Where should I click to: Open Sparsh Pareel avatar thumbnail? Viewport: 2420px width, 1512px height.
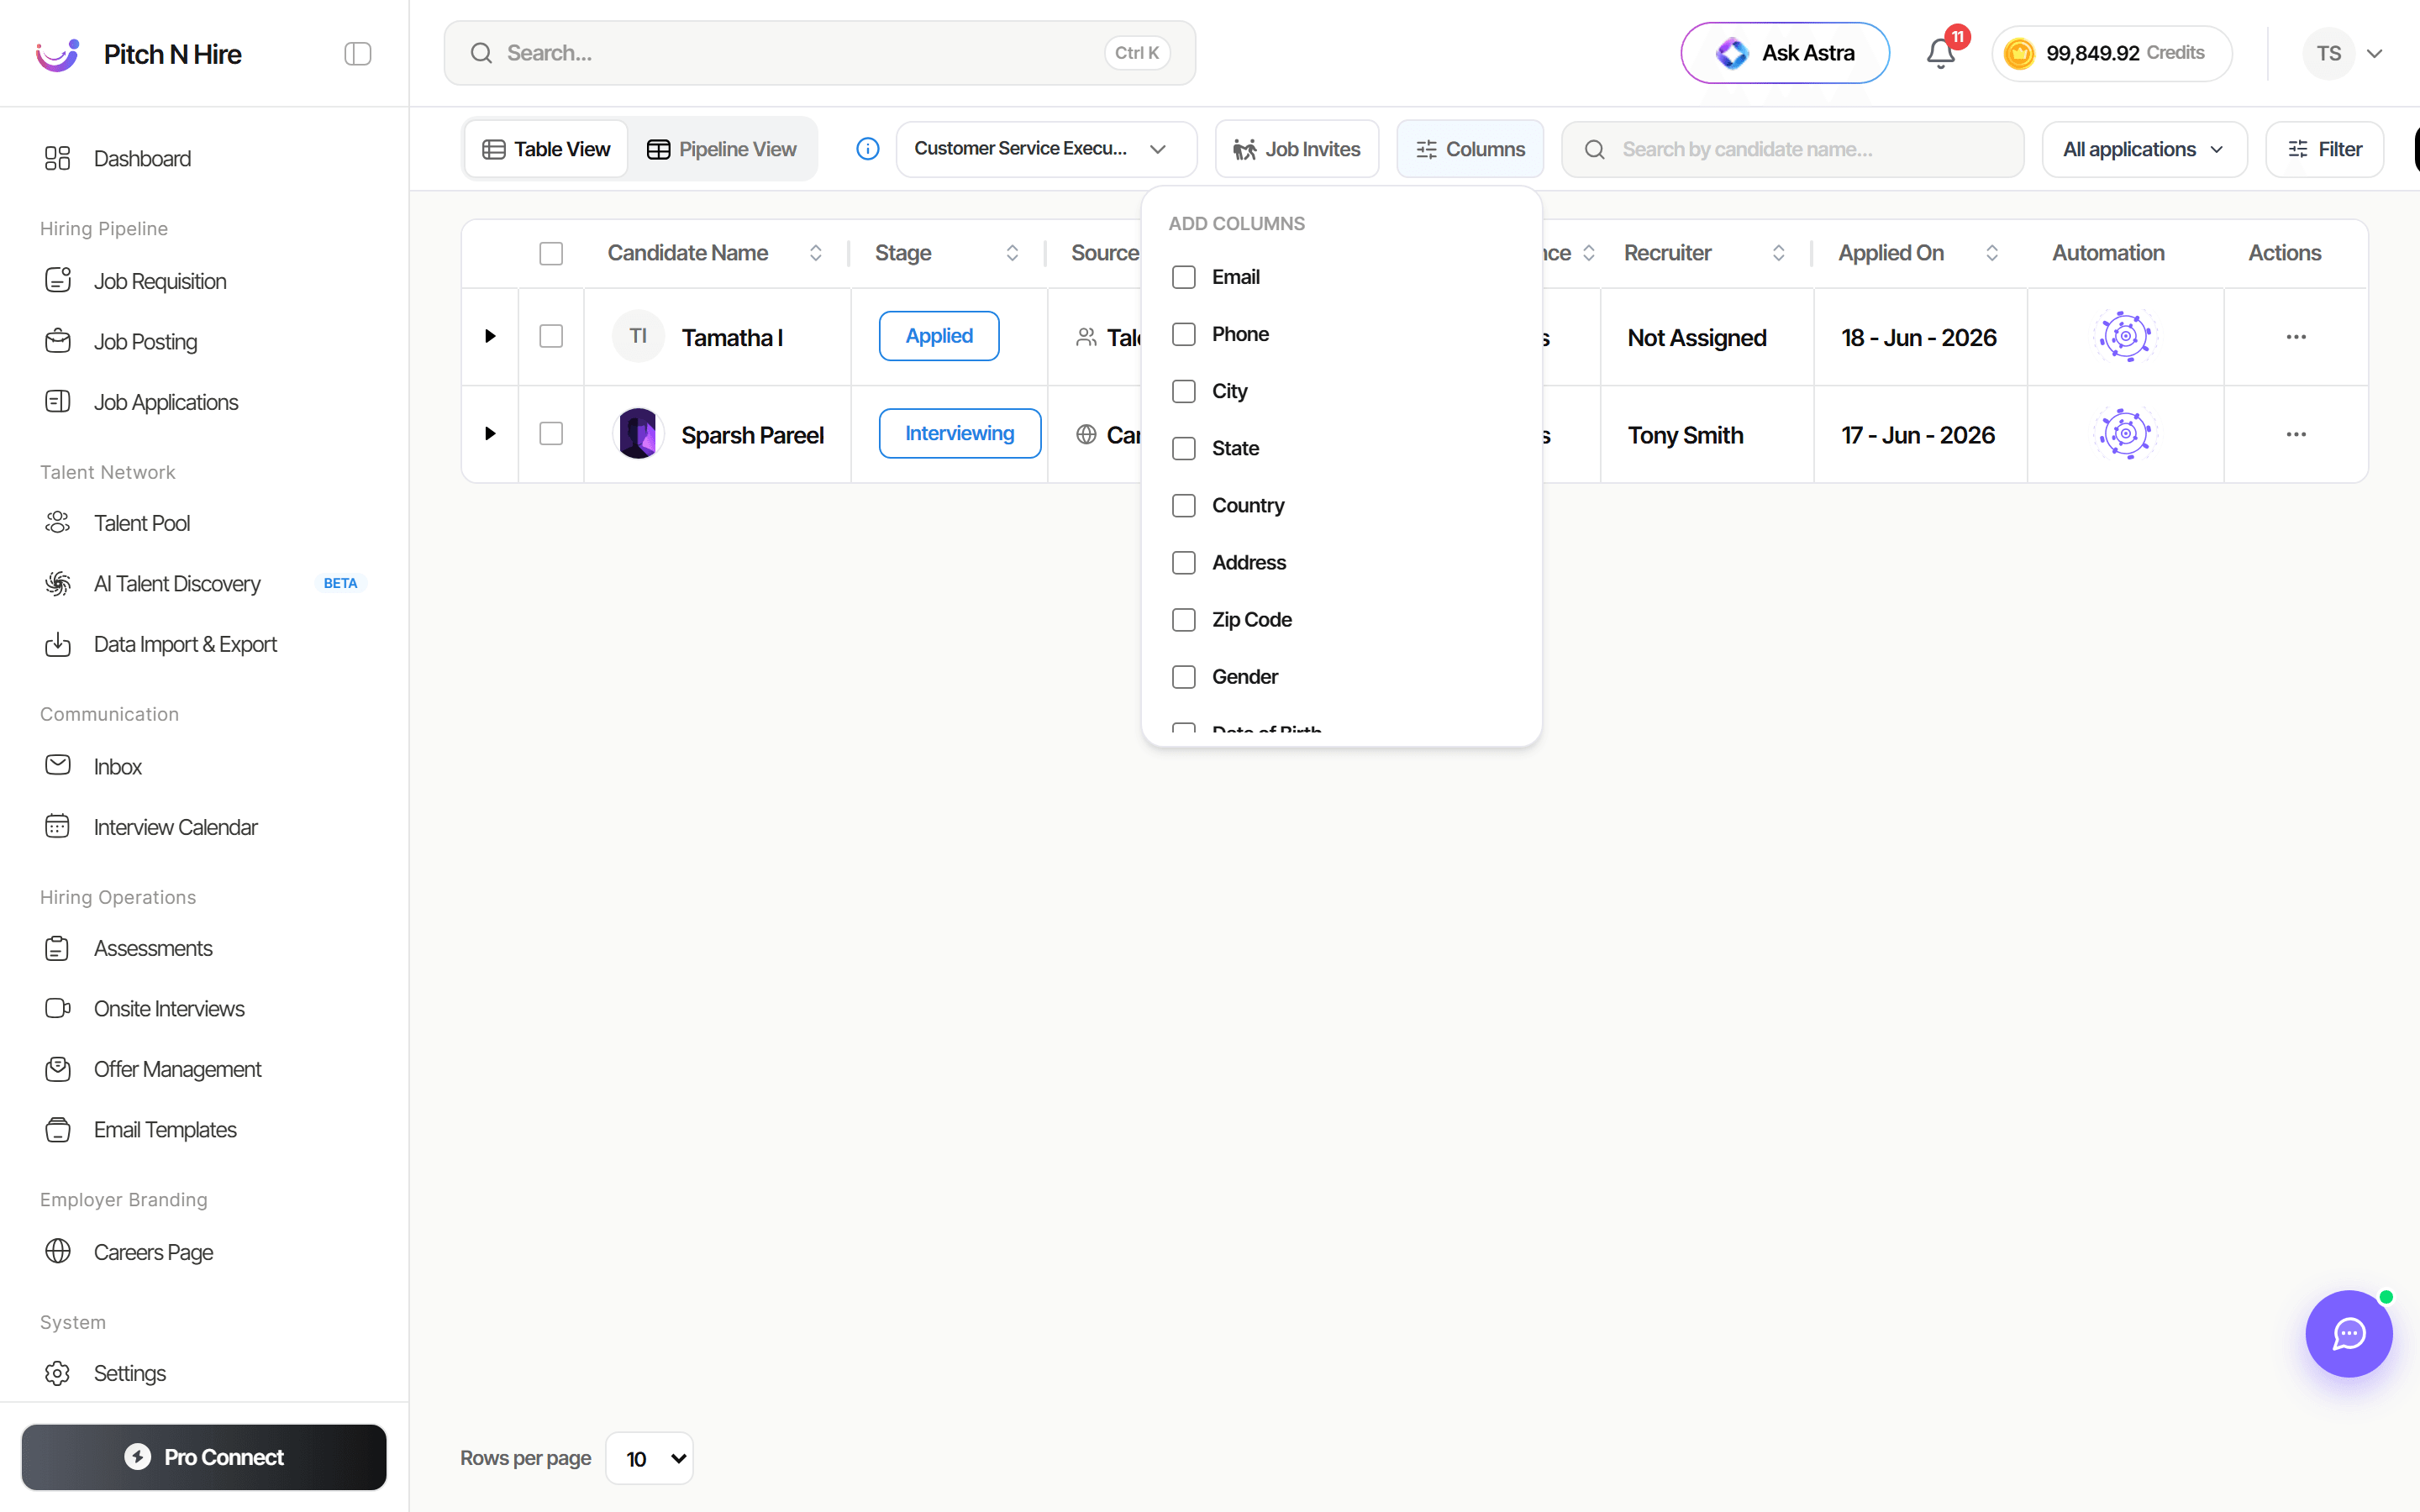click(638, 434)
